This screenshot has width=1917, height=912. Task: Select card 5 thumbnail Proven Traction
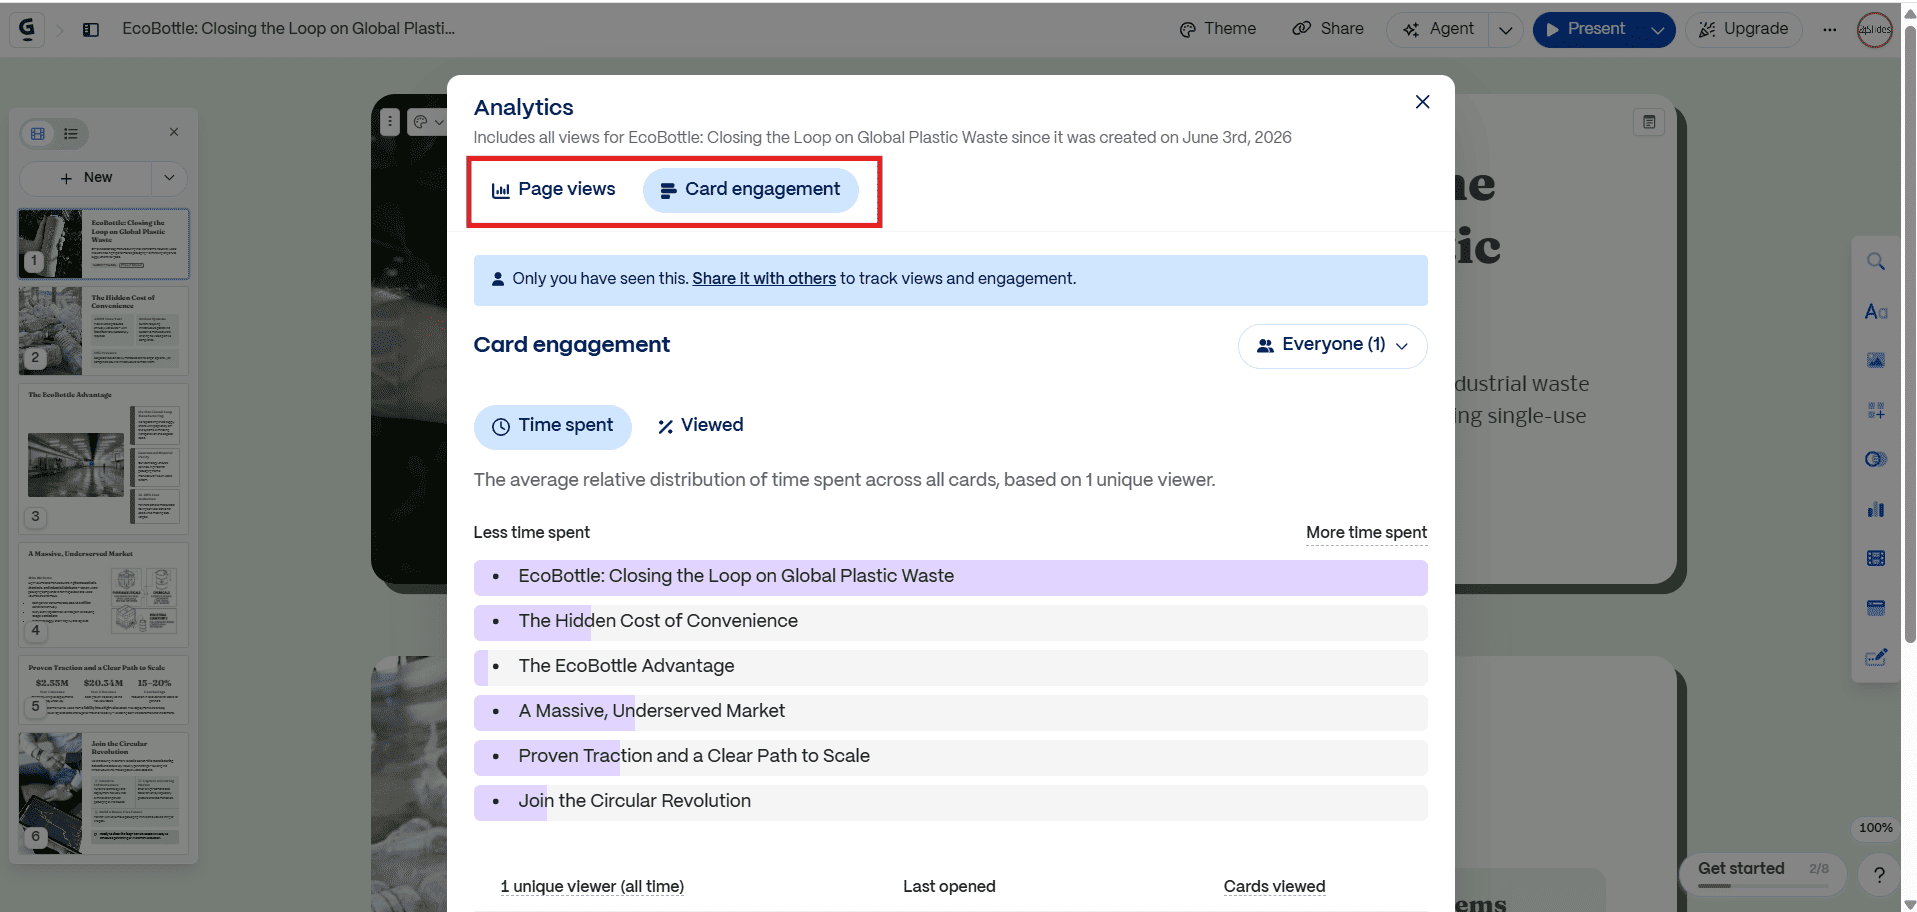point(103,690)
